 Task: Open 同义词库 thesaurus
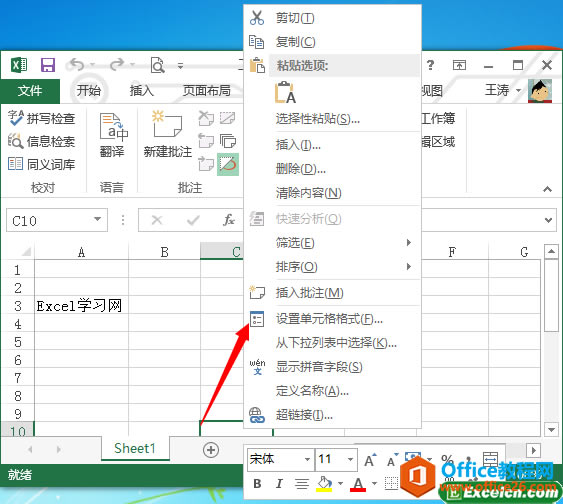point(42,164)
